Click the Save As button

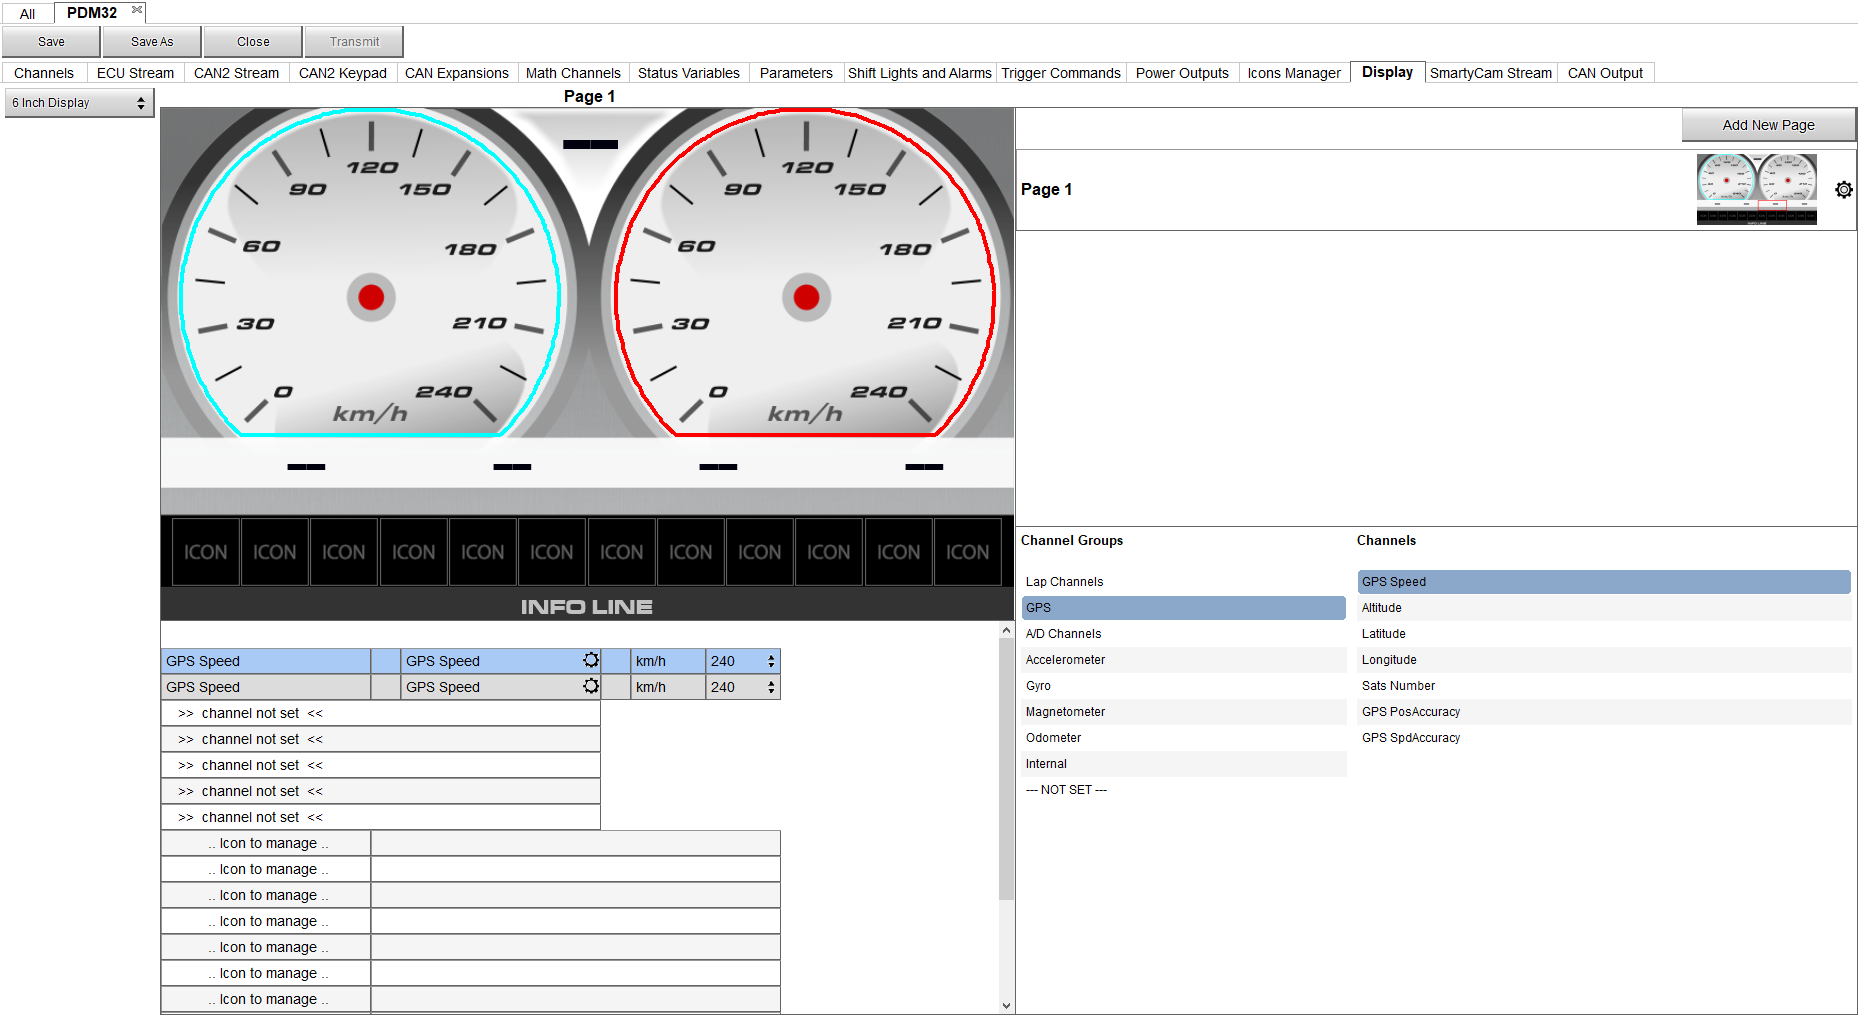click(152, 42)
